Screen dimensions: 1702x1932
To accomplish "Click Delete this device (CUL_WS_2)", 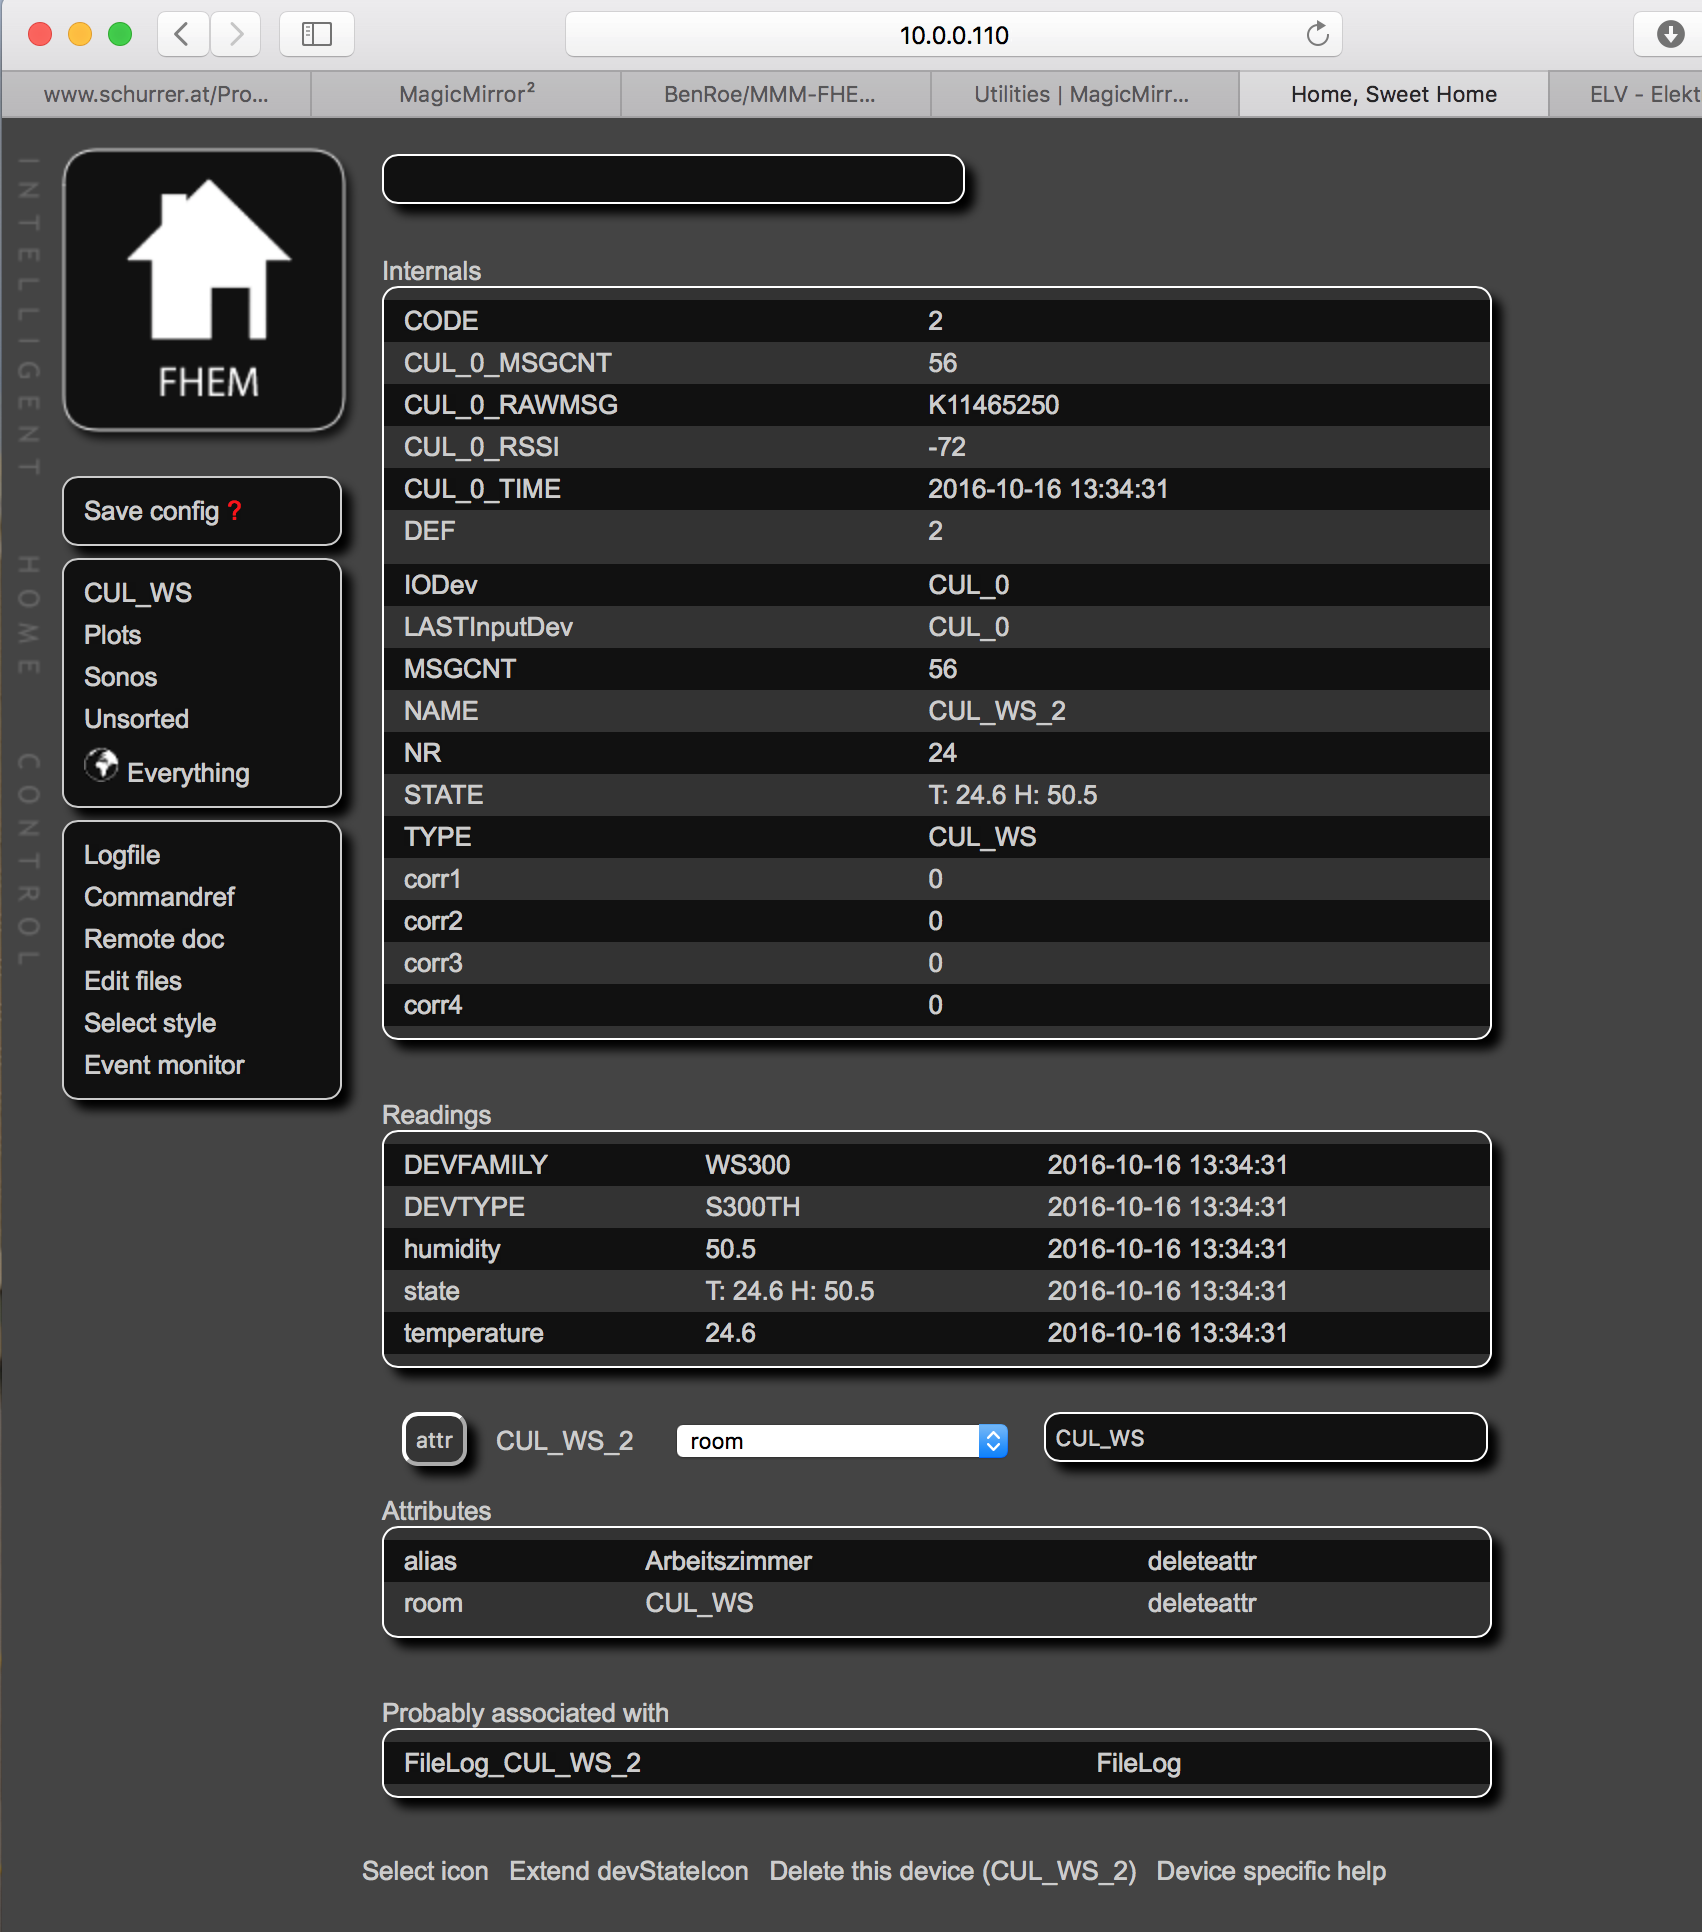I will click(x=952, y=1871).
